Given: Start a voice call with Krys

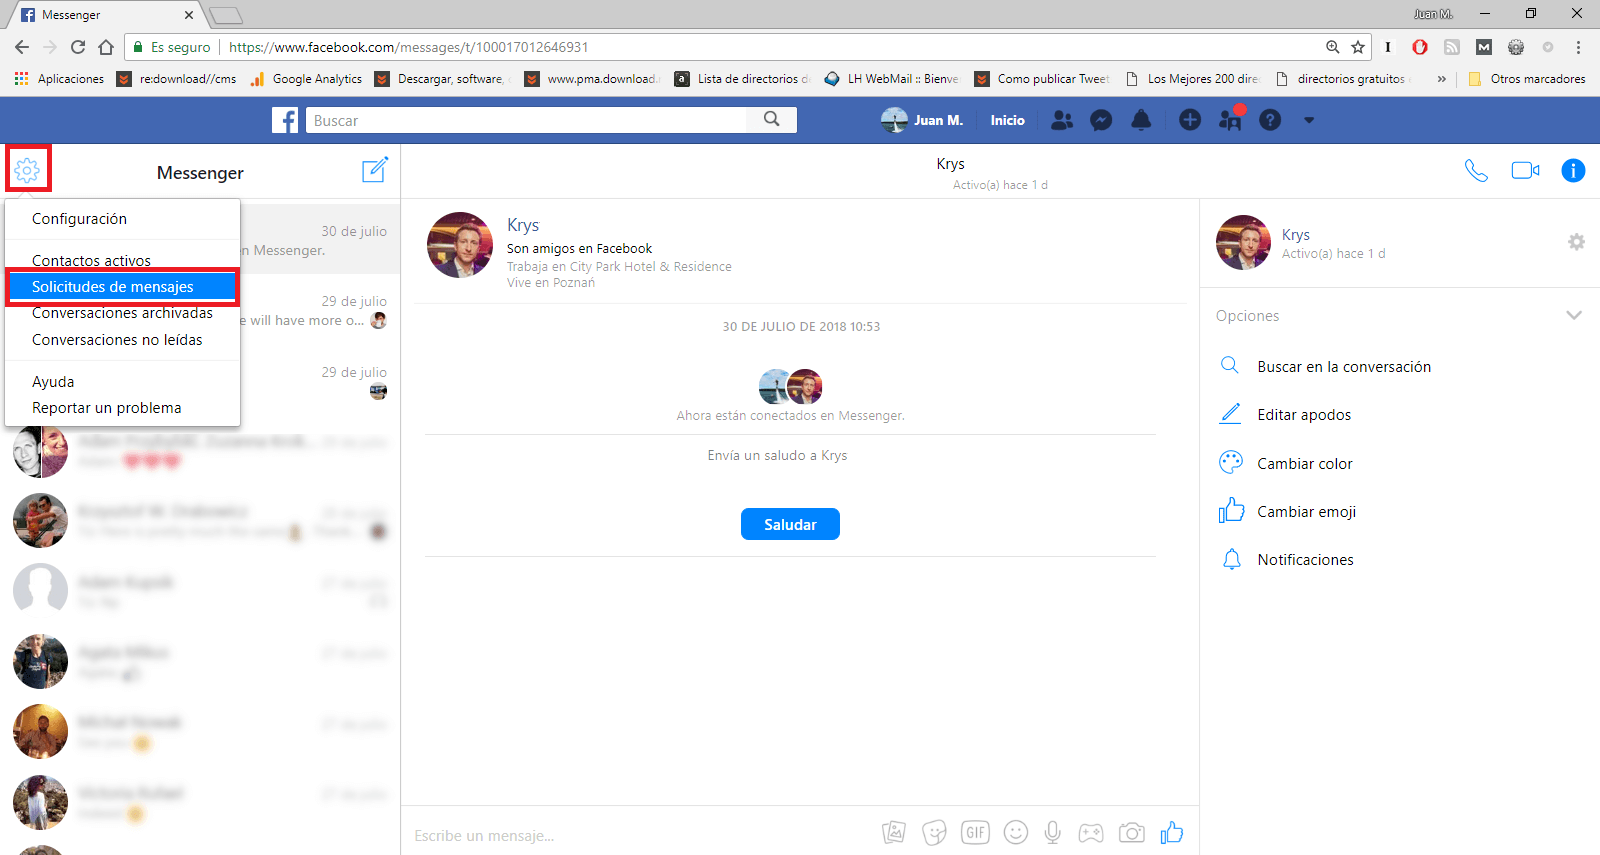Looking at the screenshot, I should 1476,170.
